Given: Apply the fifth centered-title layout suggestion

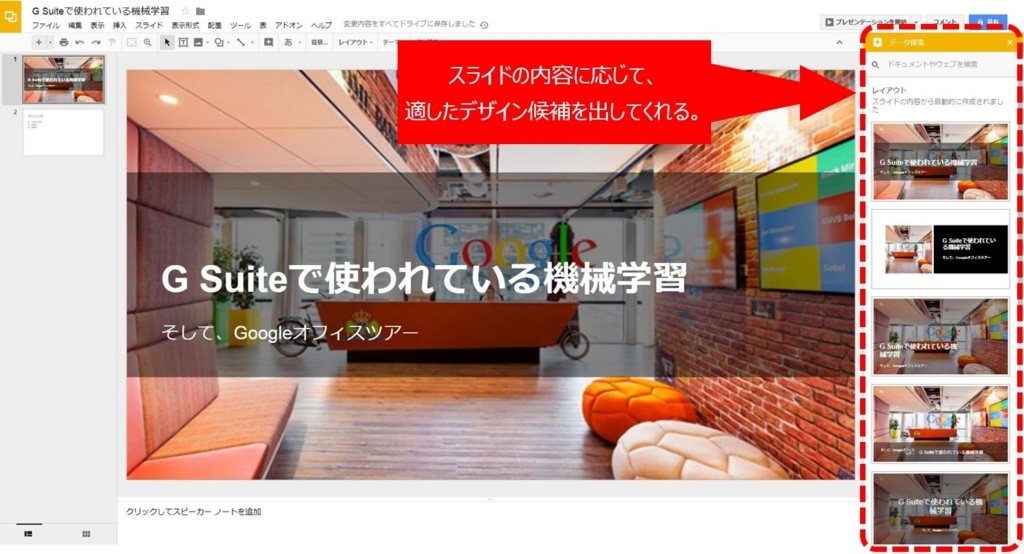Looking at the screenshot, I should 940,508.
